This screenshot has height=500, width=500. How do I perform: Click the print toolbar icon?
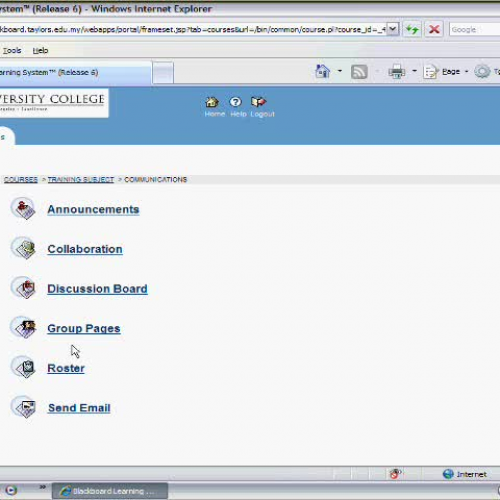pyautogui.click(x=396, y=72)
